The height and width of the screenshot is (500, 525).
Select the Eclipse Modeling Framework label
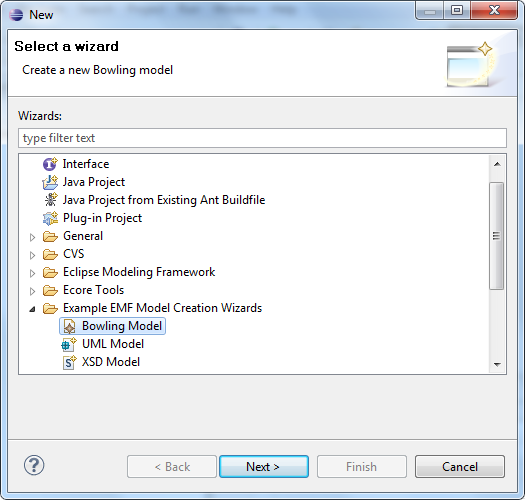pos(139,272)
